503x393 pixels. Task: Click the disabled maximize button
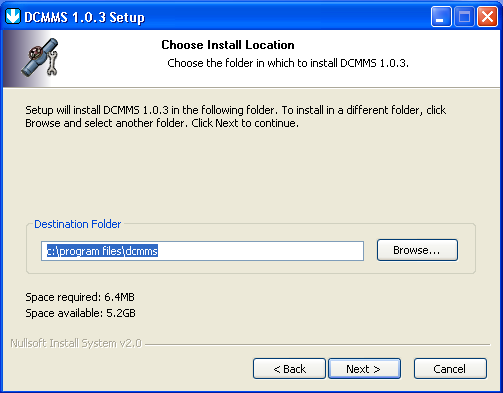pyautogui.click(x=464, y=17)
